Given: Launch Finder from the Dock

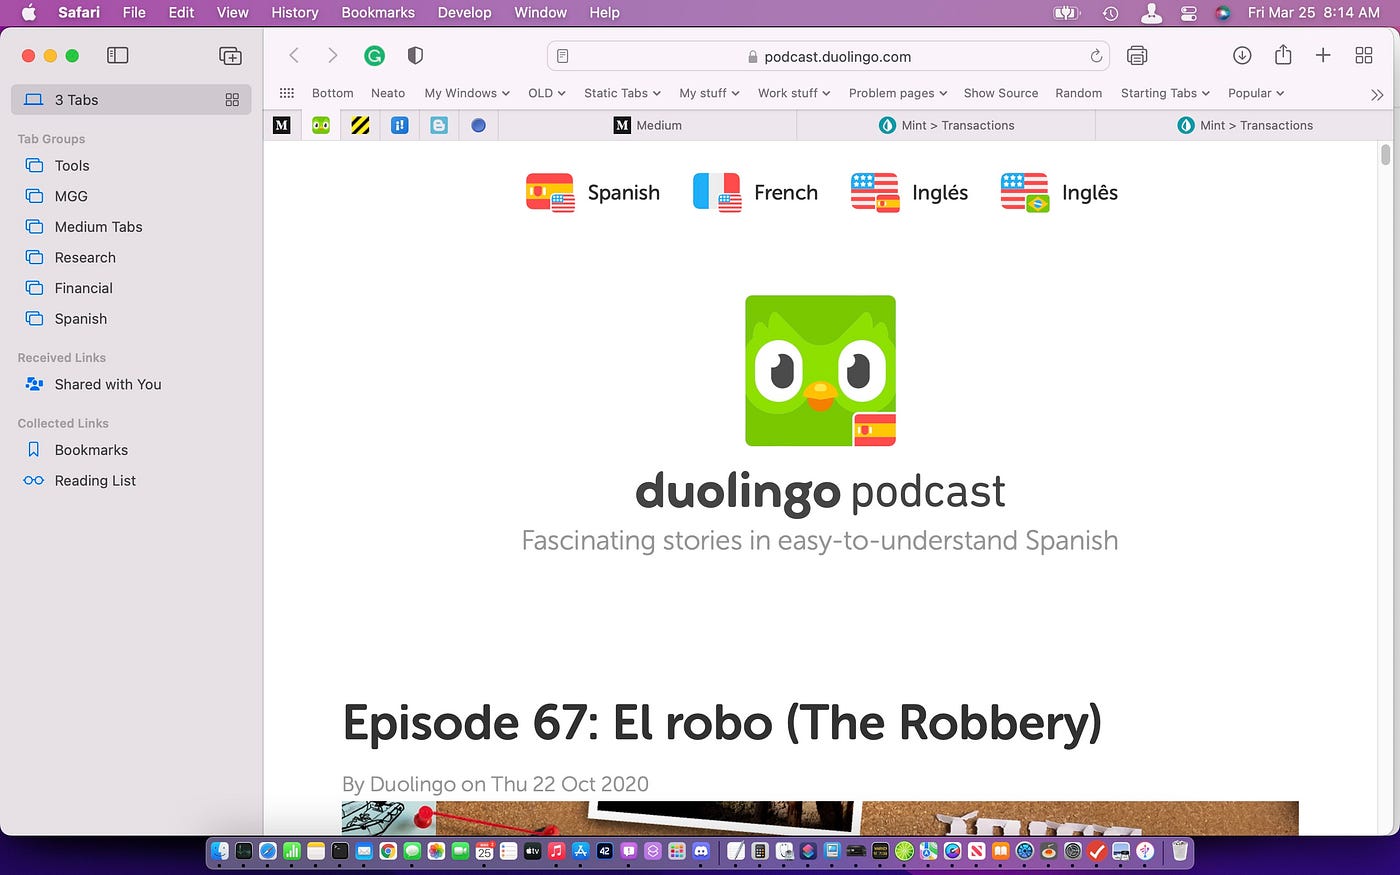Looking at the screenshot, I should click(220, 851).
